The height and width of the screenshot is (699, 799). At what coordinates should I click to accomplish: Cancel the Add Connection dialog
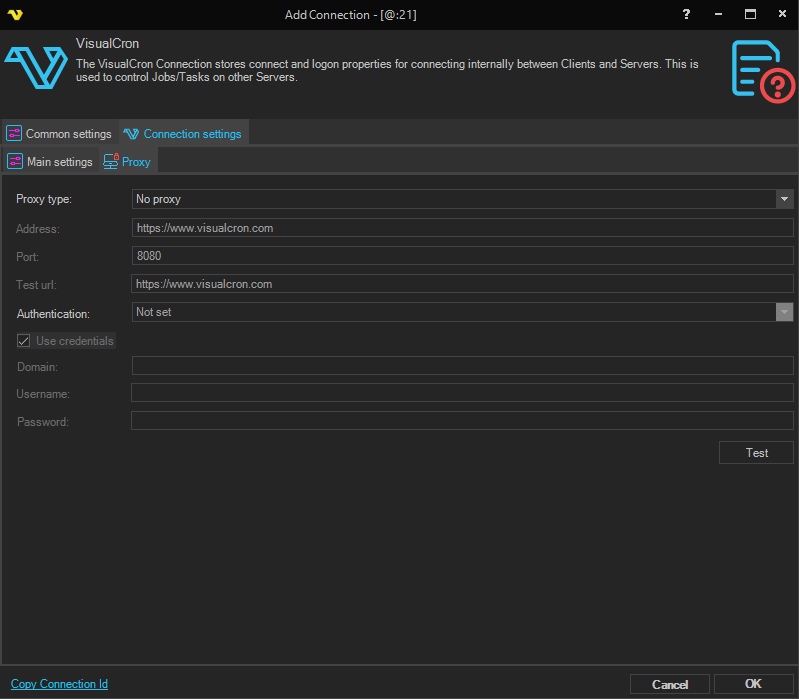point(670,684)
